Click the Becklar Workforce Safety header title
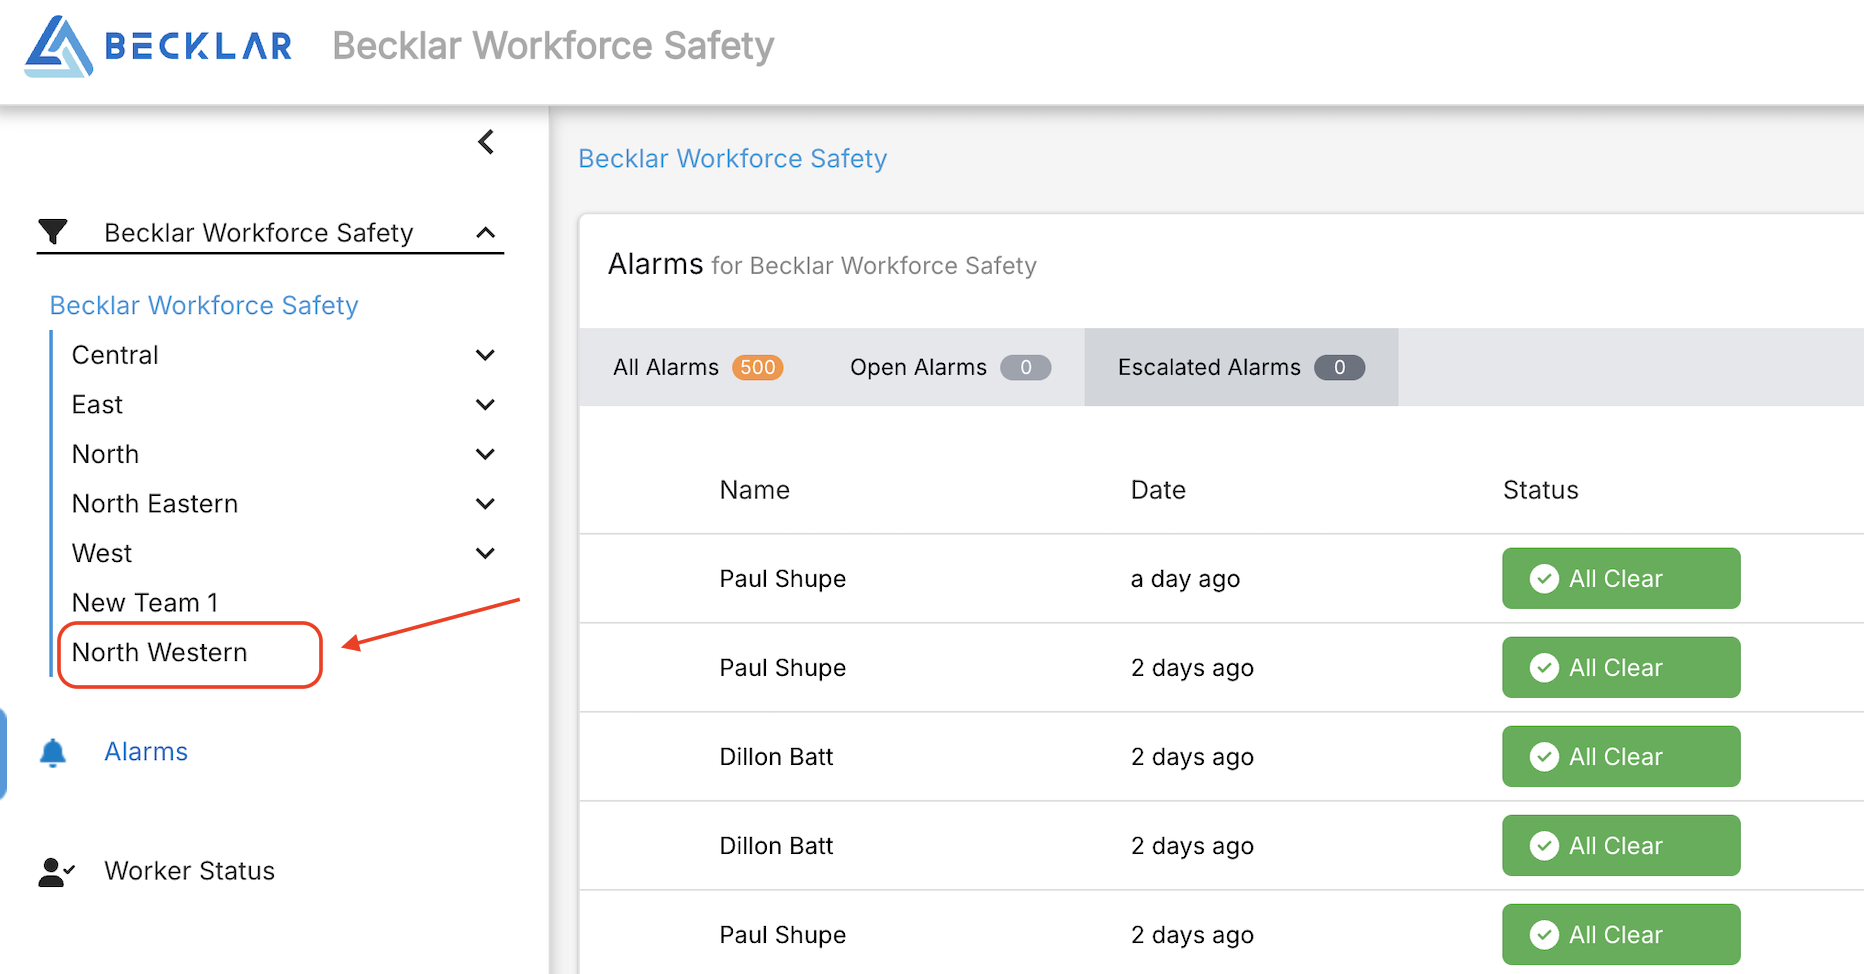This screenshot has height=974, width=1864. tap(553, 46)
